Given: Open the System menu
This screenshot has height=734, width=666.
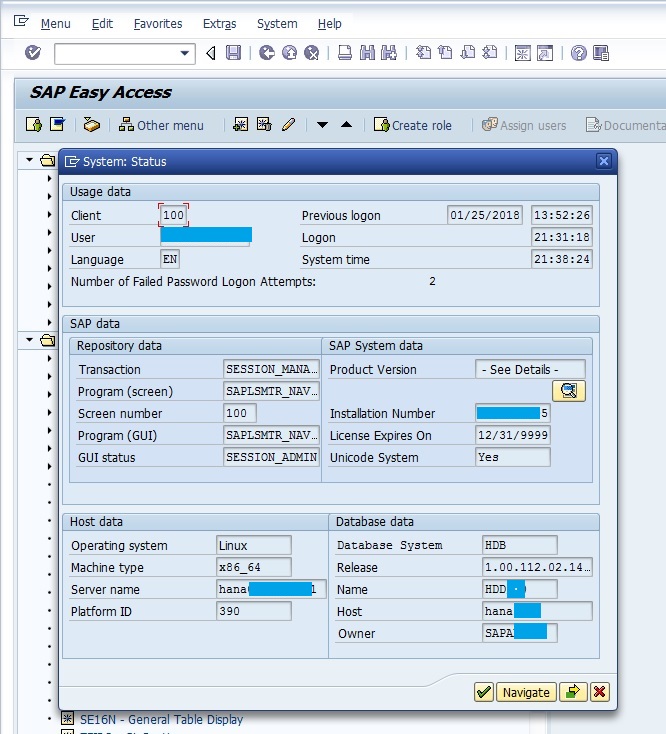Looking at the screenshot, I should (277, 23).
